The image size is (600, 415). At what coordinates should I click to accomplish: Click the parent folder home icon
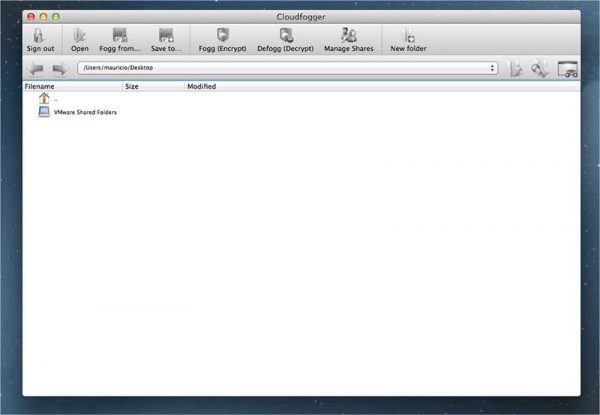click(x=44, y=98)
